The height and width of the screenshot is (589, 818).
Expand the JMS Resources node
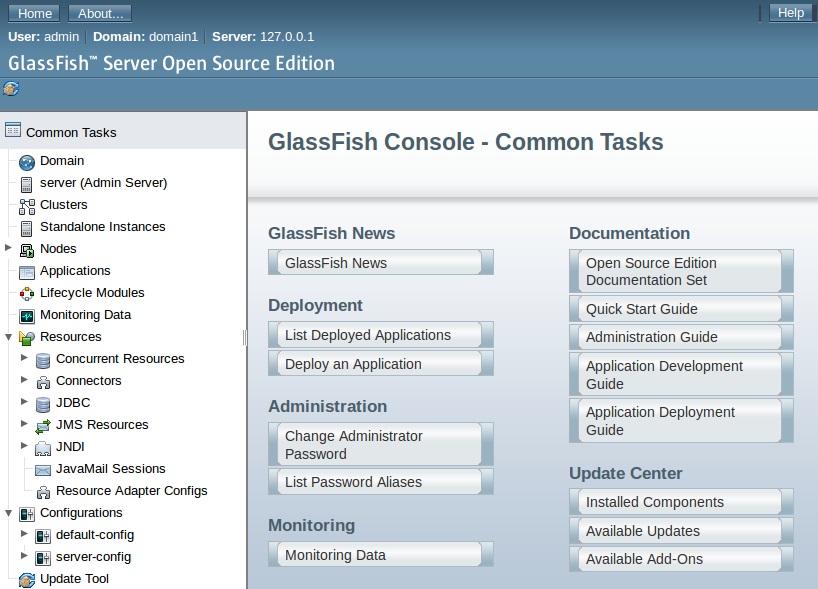24,423
